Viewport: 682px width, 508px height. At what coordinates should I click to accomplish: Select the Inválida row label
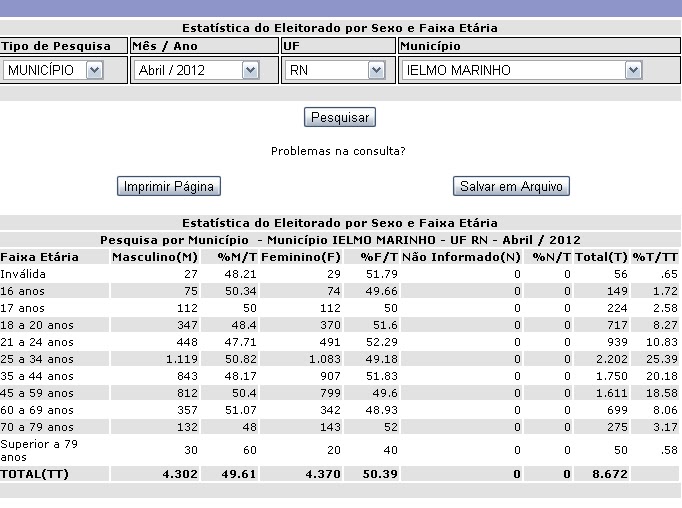[23, 274]
